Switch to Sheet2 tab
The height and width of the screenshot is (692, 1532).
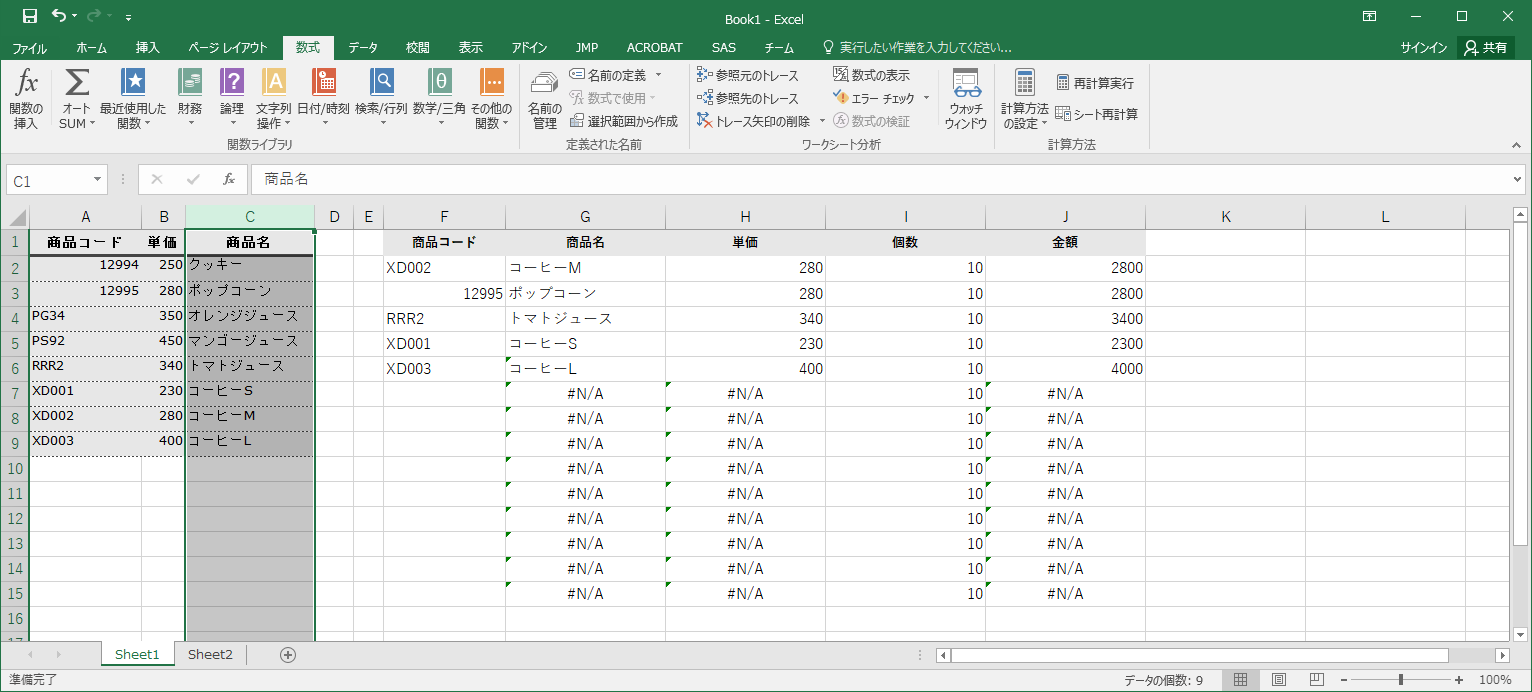tap(210, 655)
